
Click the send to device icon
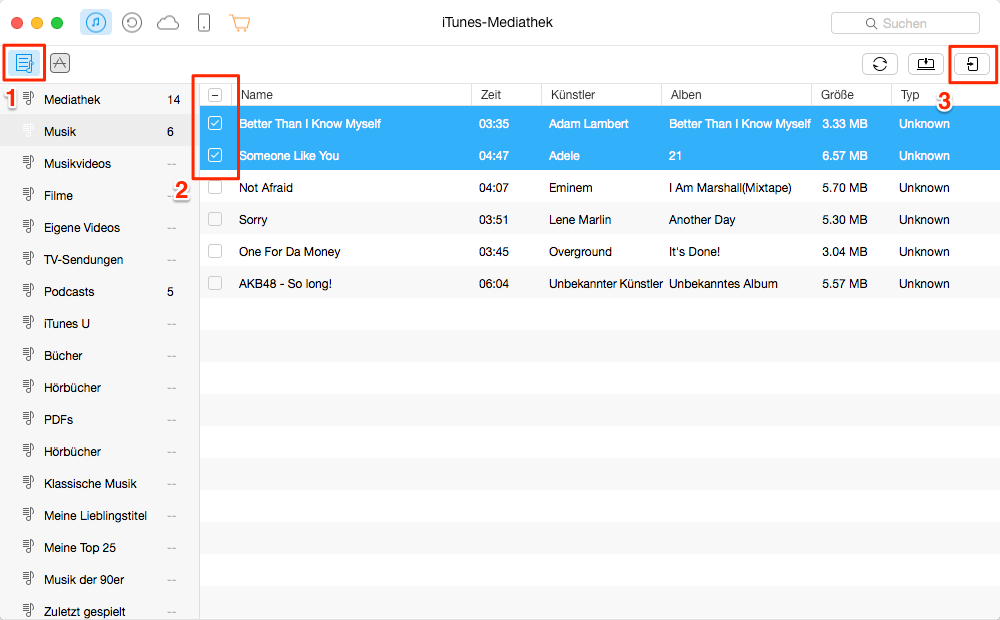pos(972,64)
